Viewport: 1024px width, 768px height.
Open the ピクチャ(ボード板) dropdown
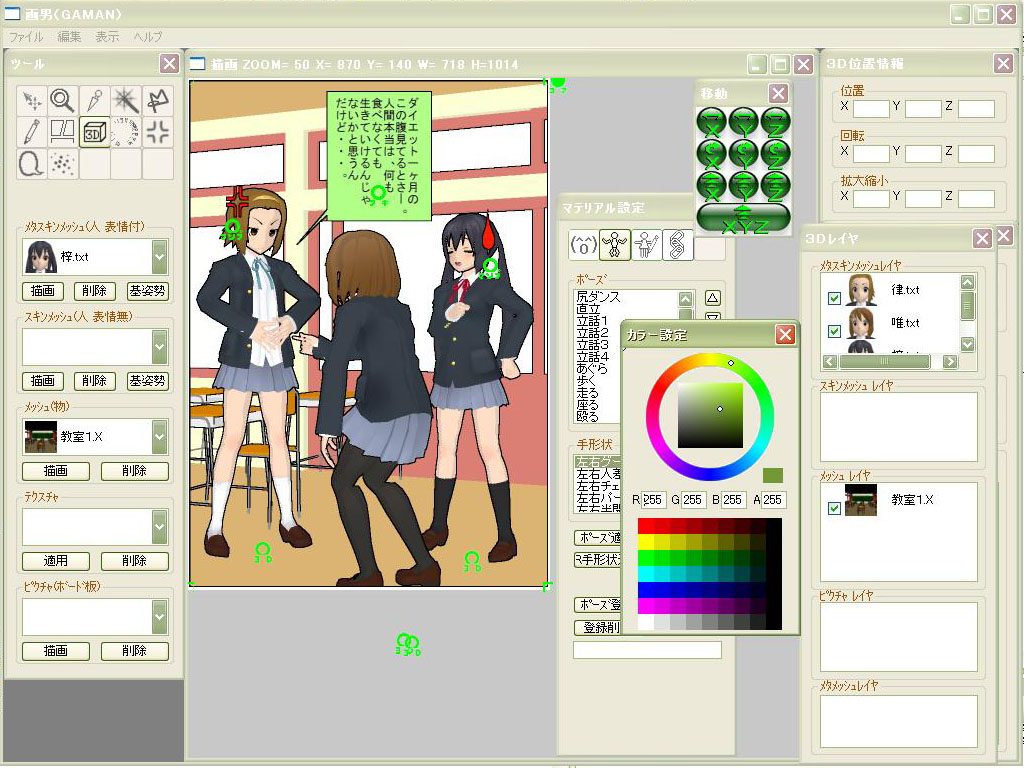click(160, 616)
